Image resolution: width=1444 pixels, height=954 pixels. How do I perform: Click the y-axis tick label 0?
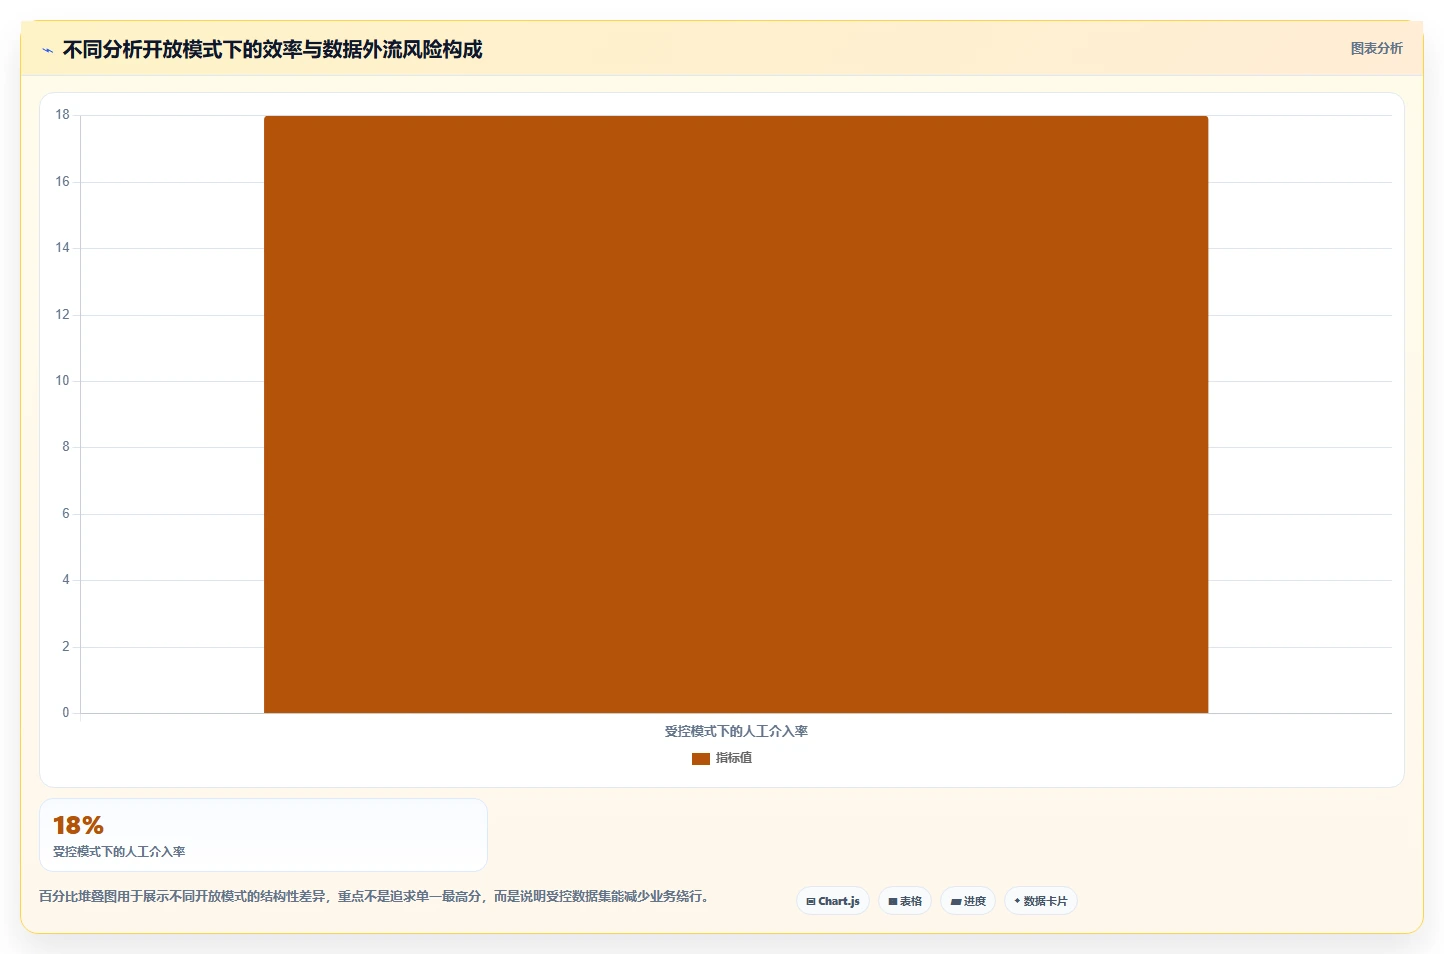click(66, 713)
